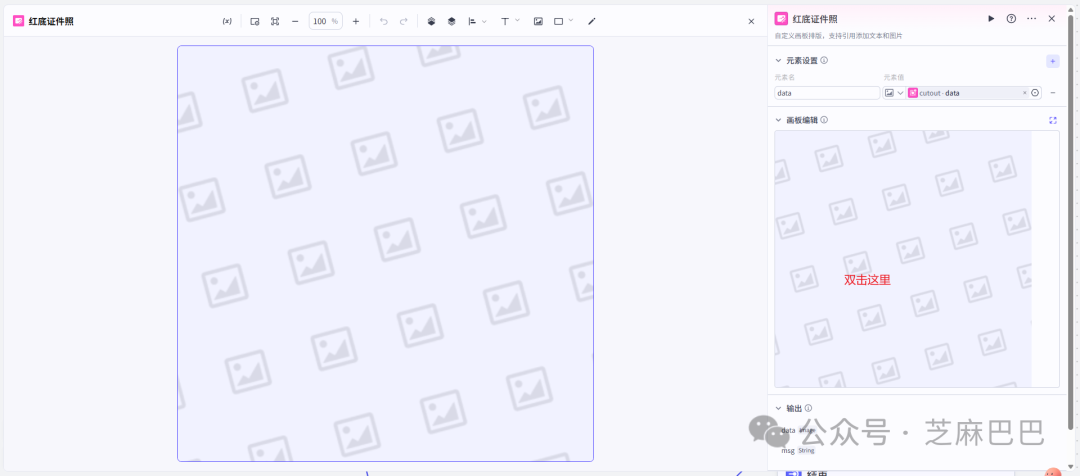Click the 100% zoom value field
This screenshot has height=476, width=1080.
pyautogui.click(x=325, y=21)
